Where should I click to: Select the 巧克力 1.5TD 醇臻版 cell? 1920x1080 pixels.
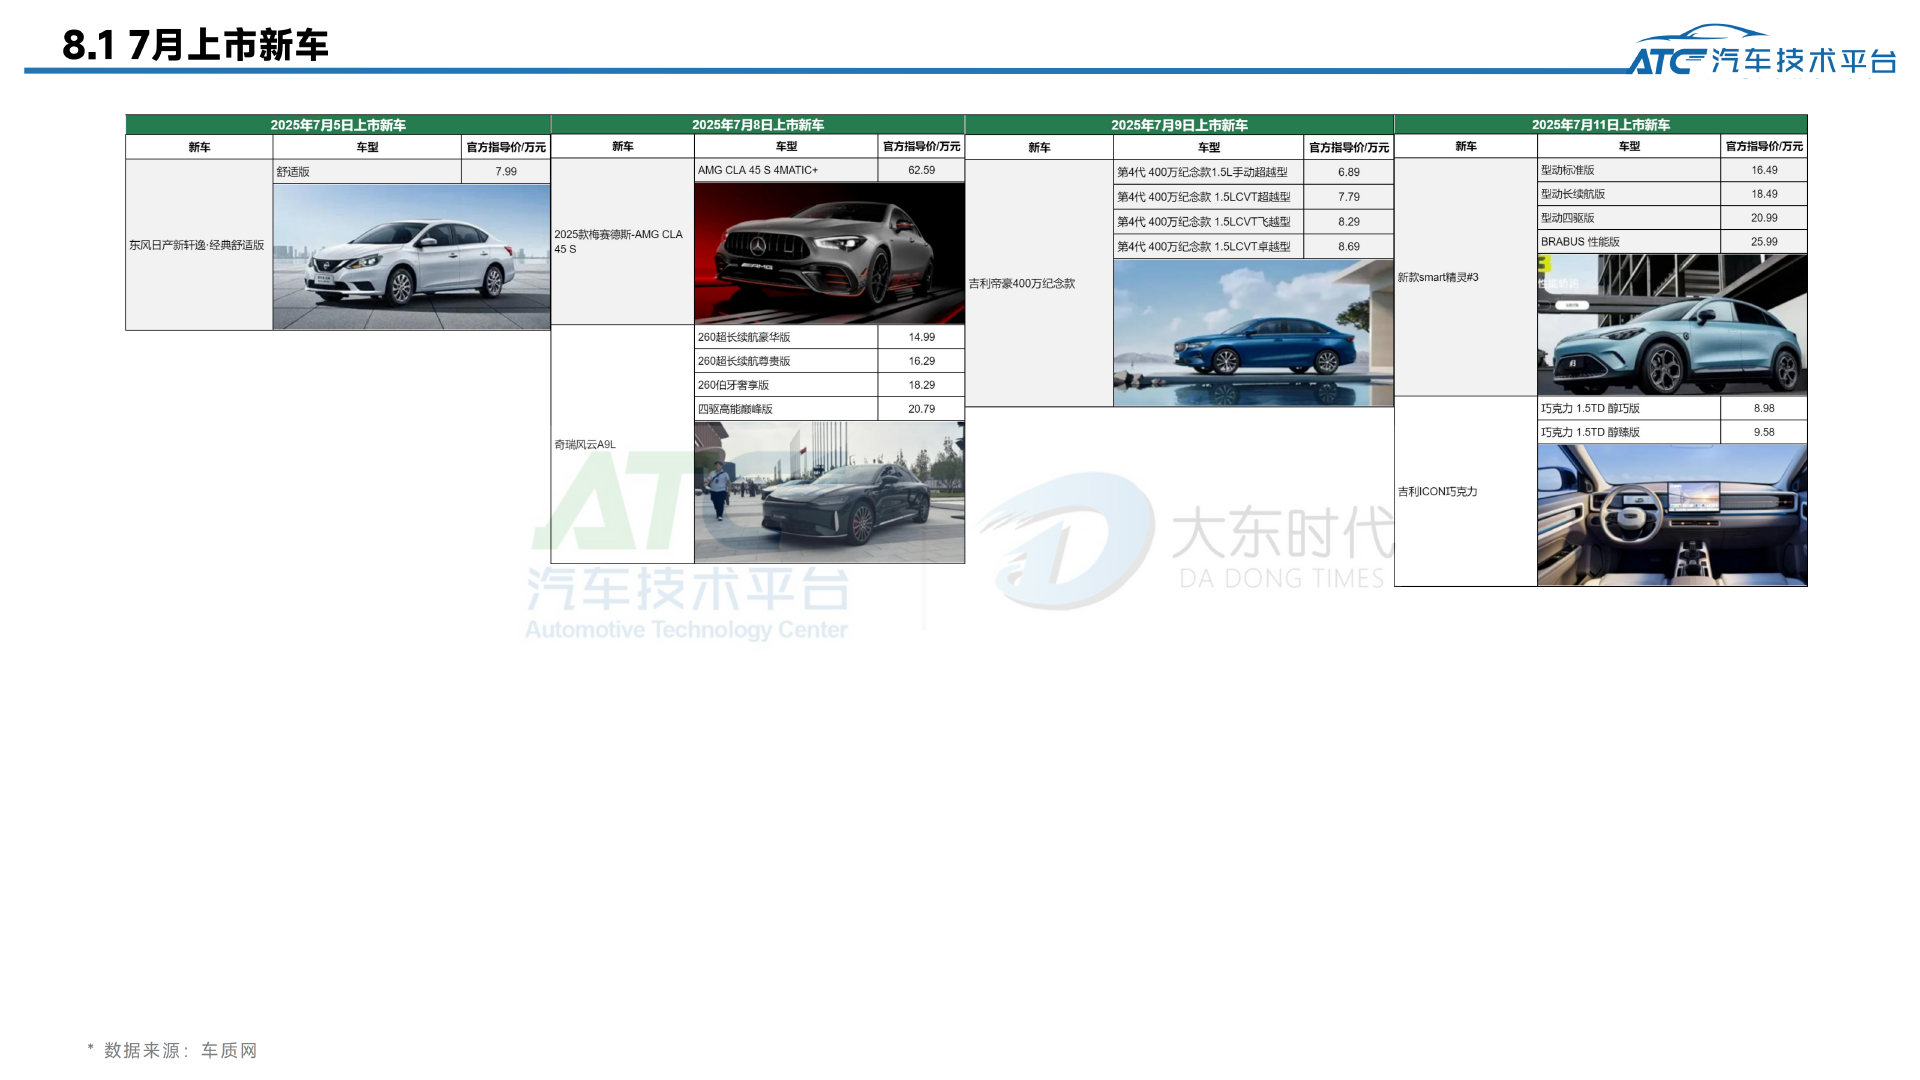click(1629, 432)
